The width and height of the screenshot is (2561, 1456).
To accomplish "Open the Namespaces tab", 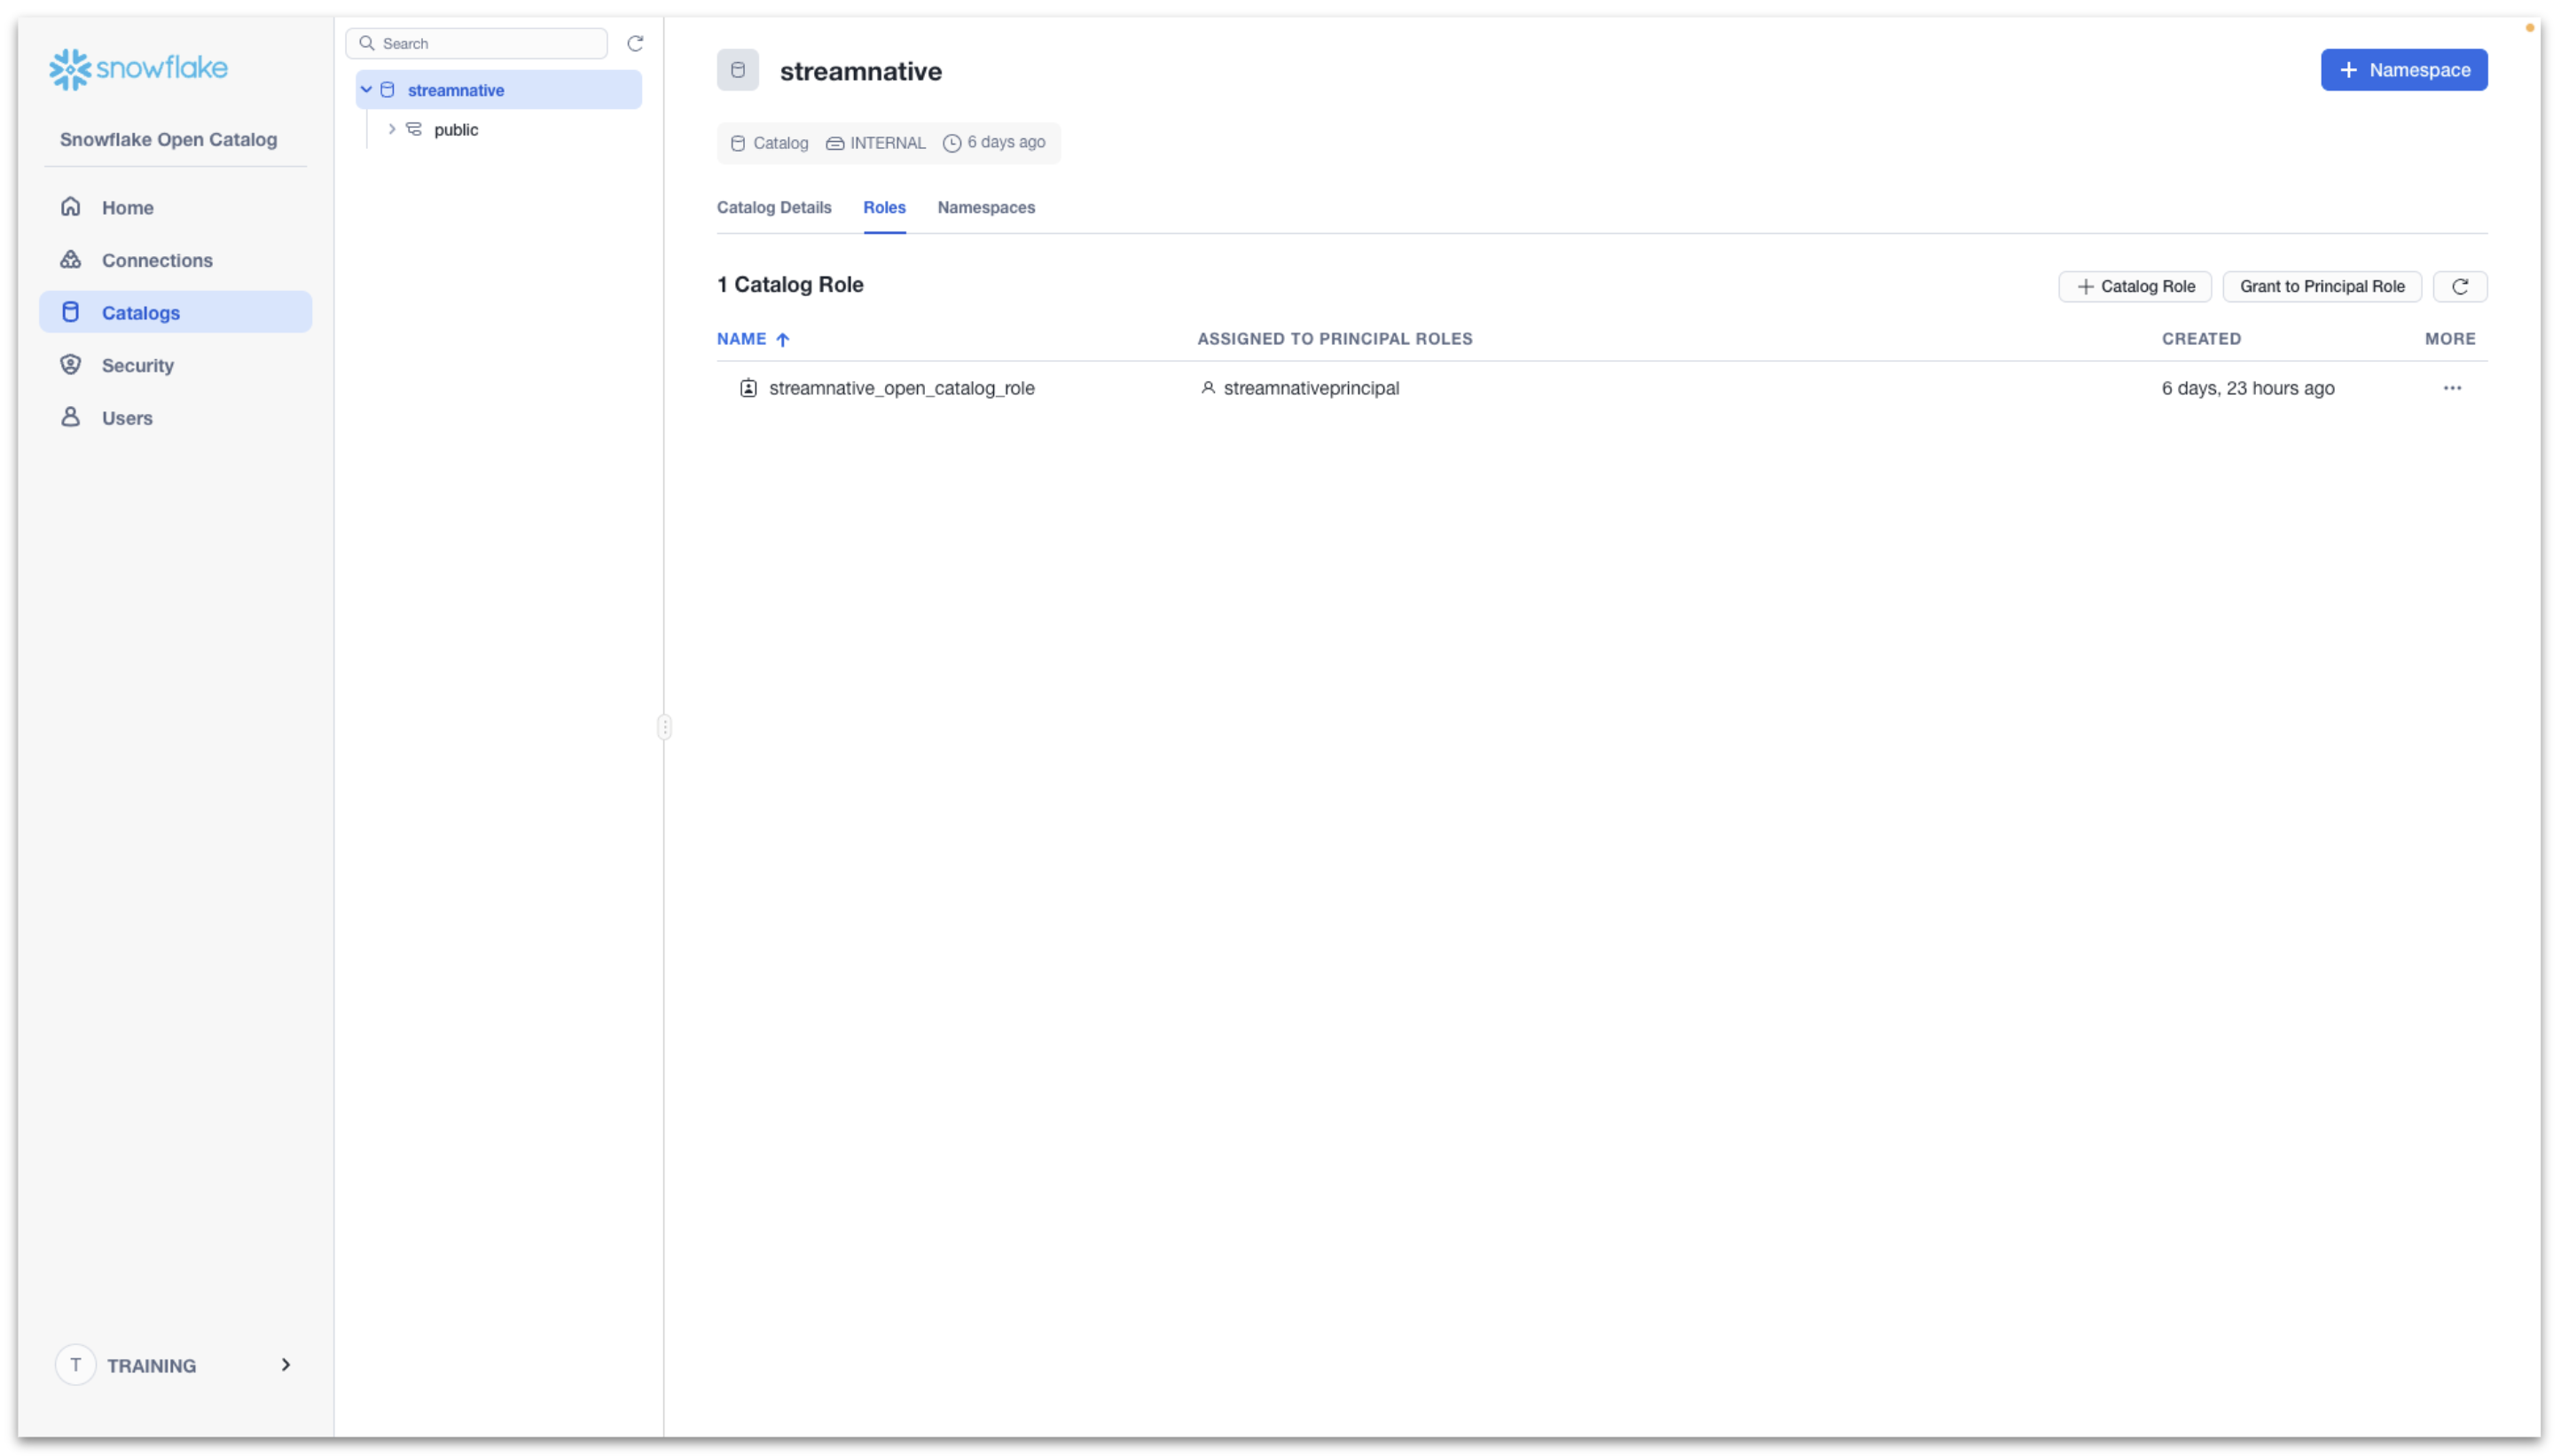I will (985, 208).
